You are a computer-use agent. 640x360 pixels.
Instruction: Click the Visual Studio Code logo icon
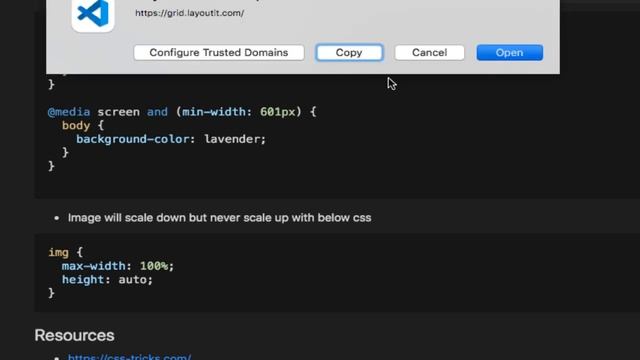93,14
